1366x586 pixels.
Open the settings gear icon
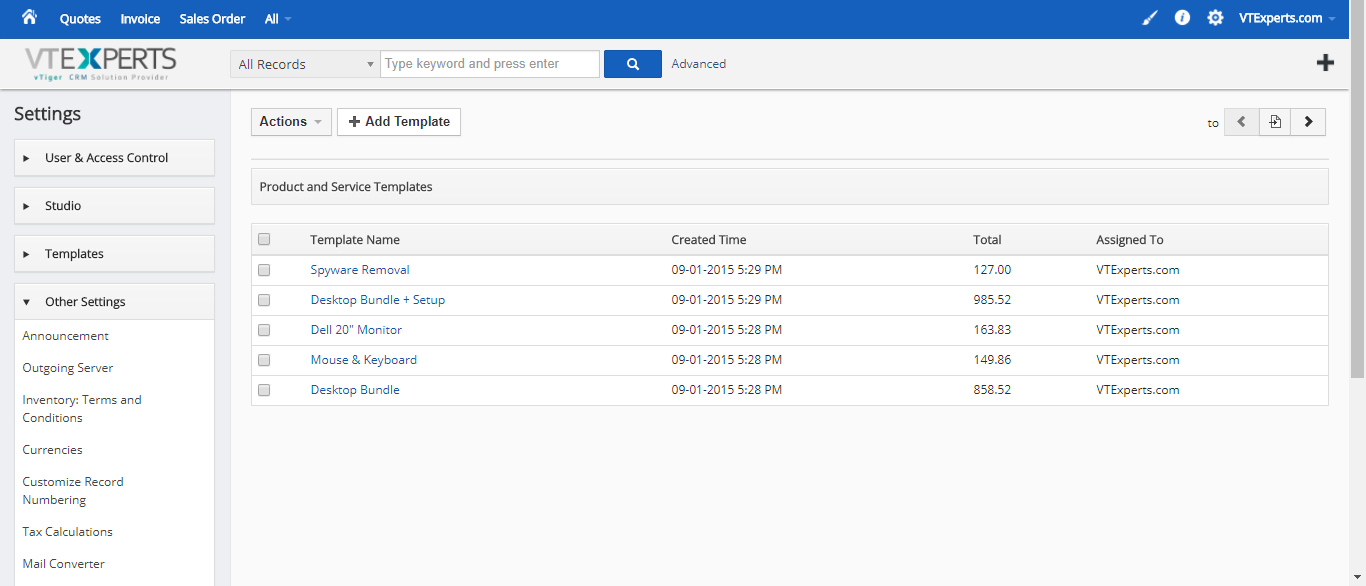click(x=1215, y=18)
